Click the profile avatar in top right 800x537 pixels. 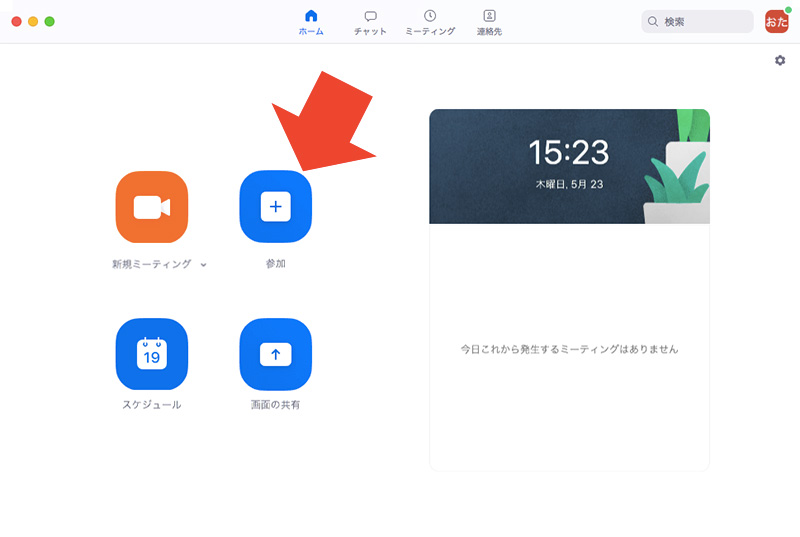pyautogui.click(x=776, y=21)
